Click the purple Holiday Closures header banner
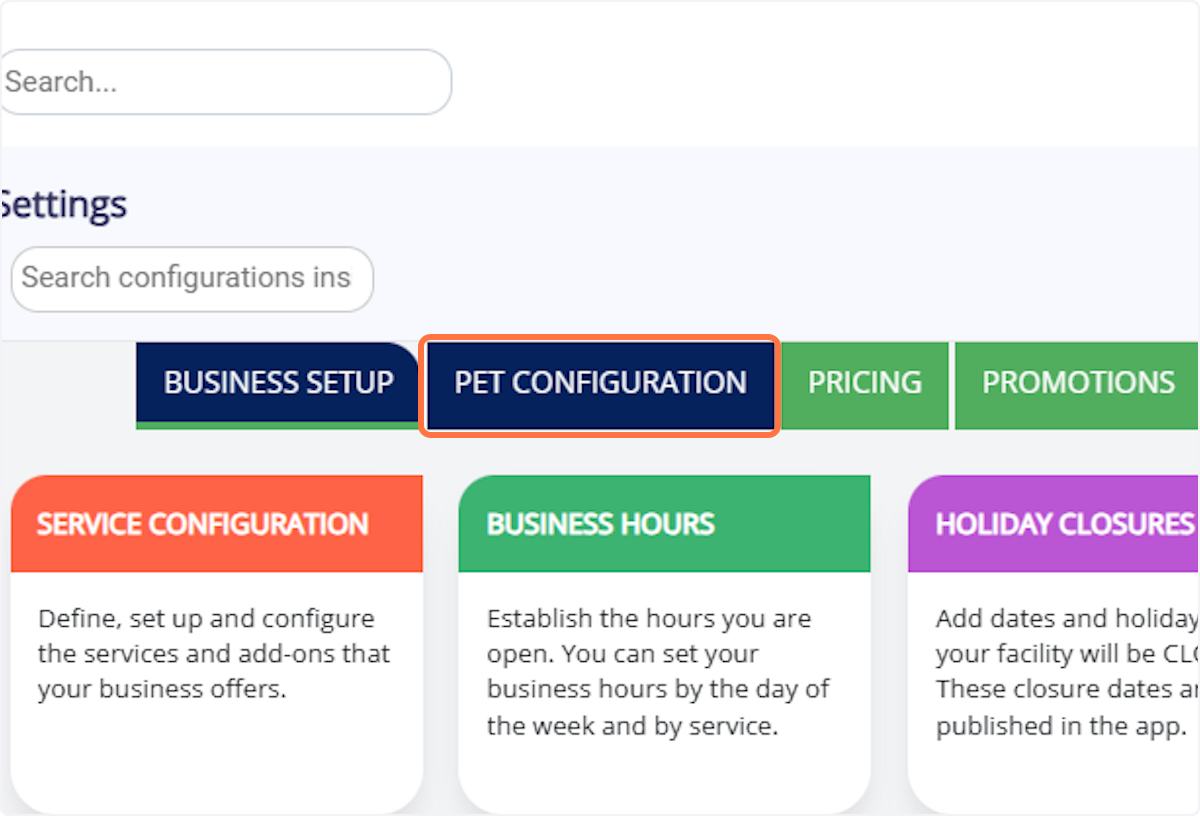The image size is (1200, 816). [x=1060, y=523]
